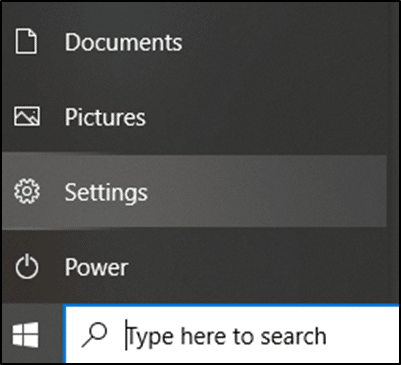
Task: Click the Settings gear icon
Action: click(x=27, y=191)
